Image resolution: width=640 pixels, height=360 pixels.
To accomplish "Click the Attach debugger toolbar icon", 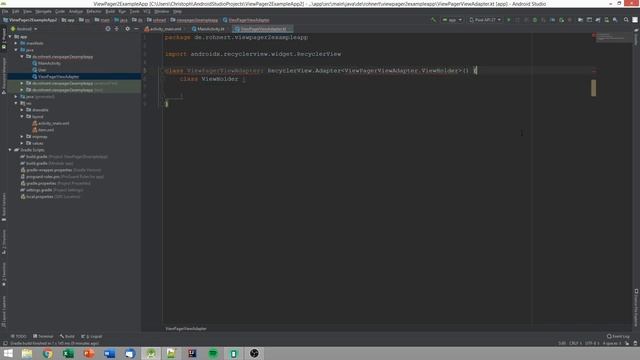I will tap(562, 20).
